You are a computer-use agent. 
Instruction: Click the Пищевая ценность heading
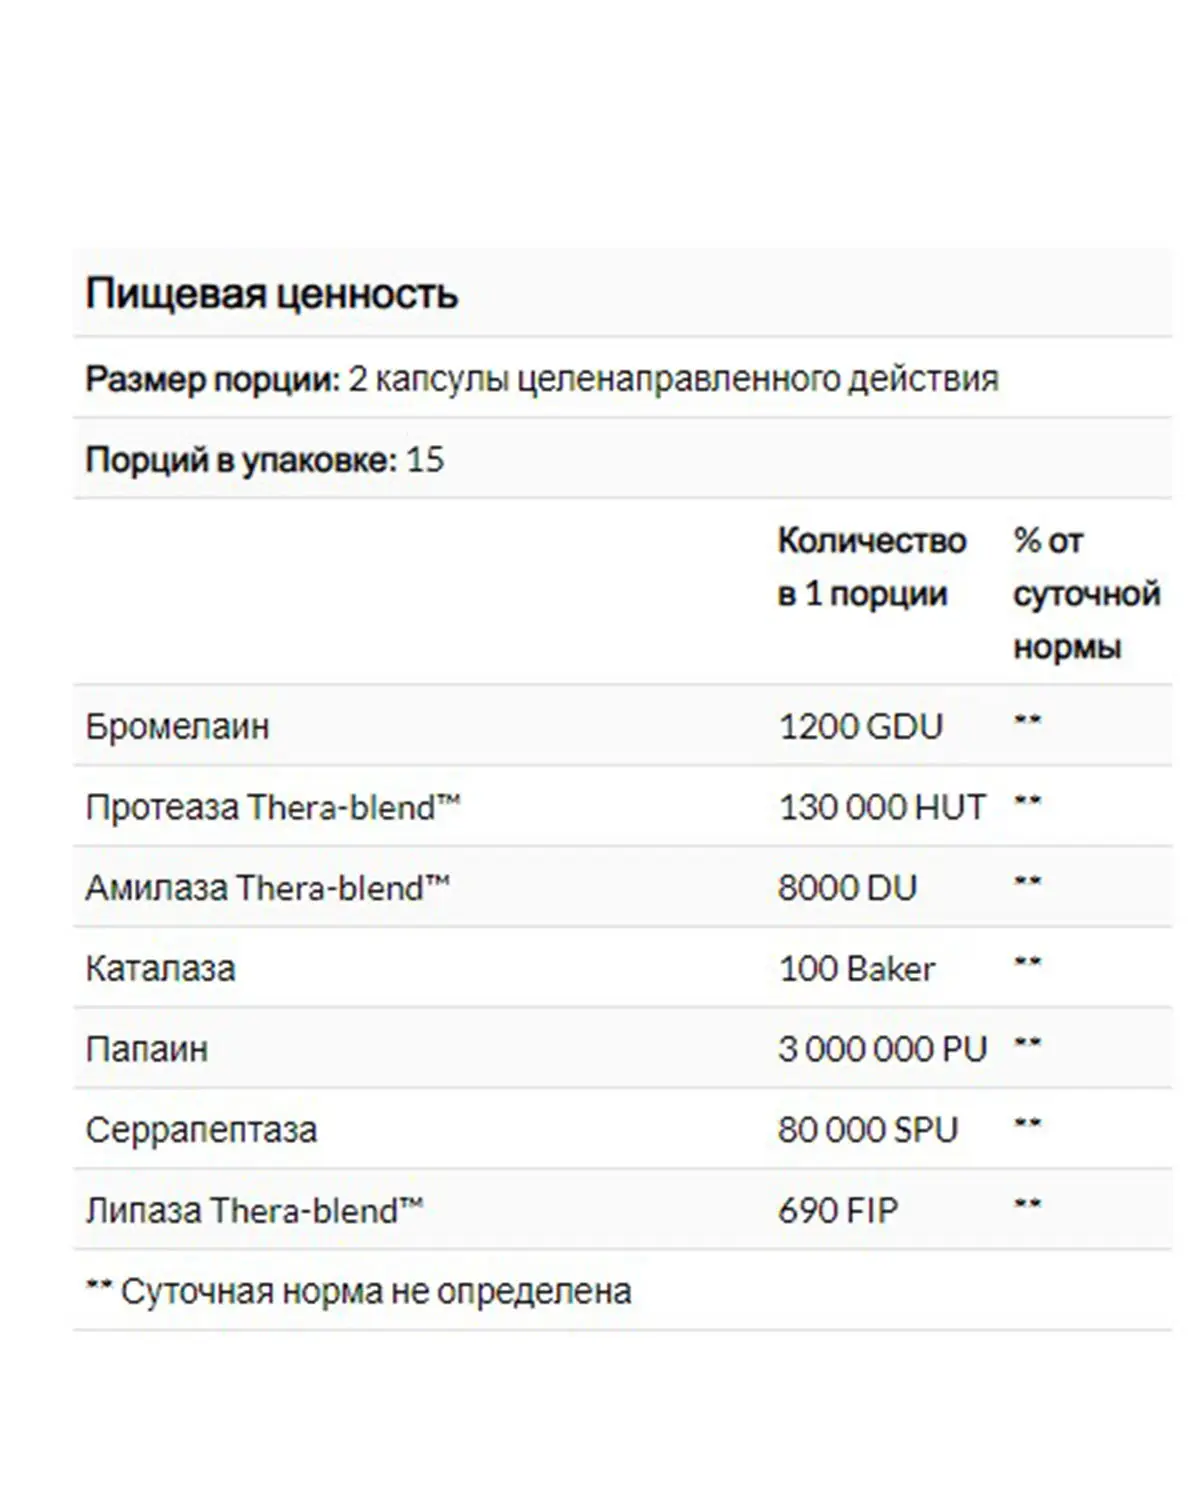coord(271,294)
